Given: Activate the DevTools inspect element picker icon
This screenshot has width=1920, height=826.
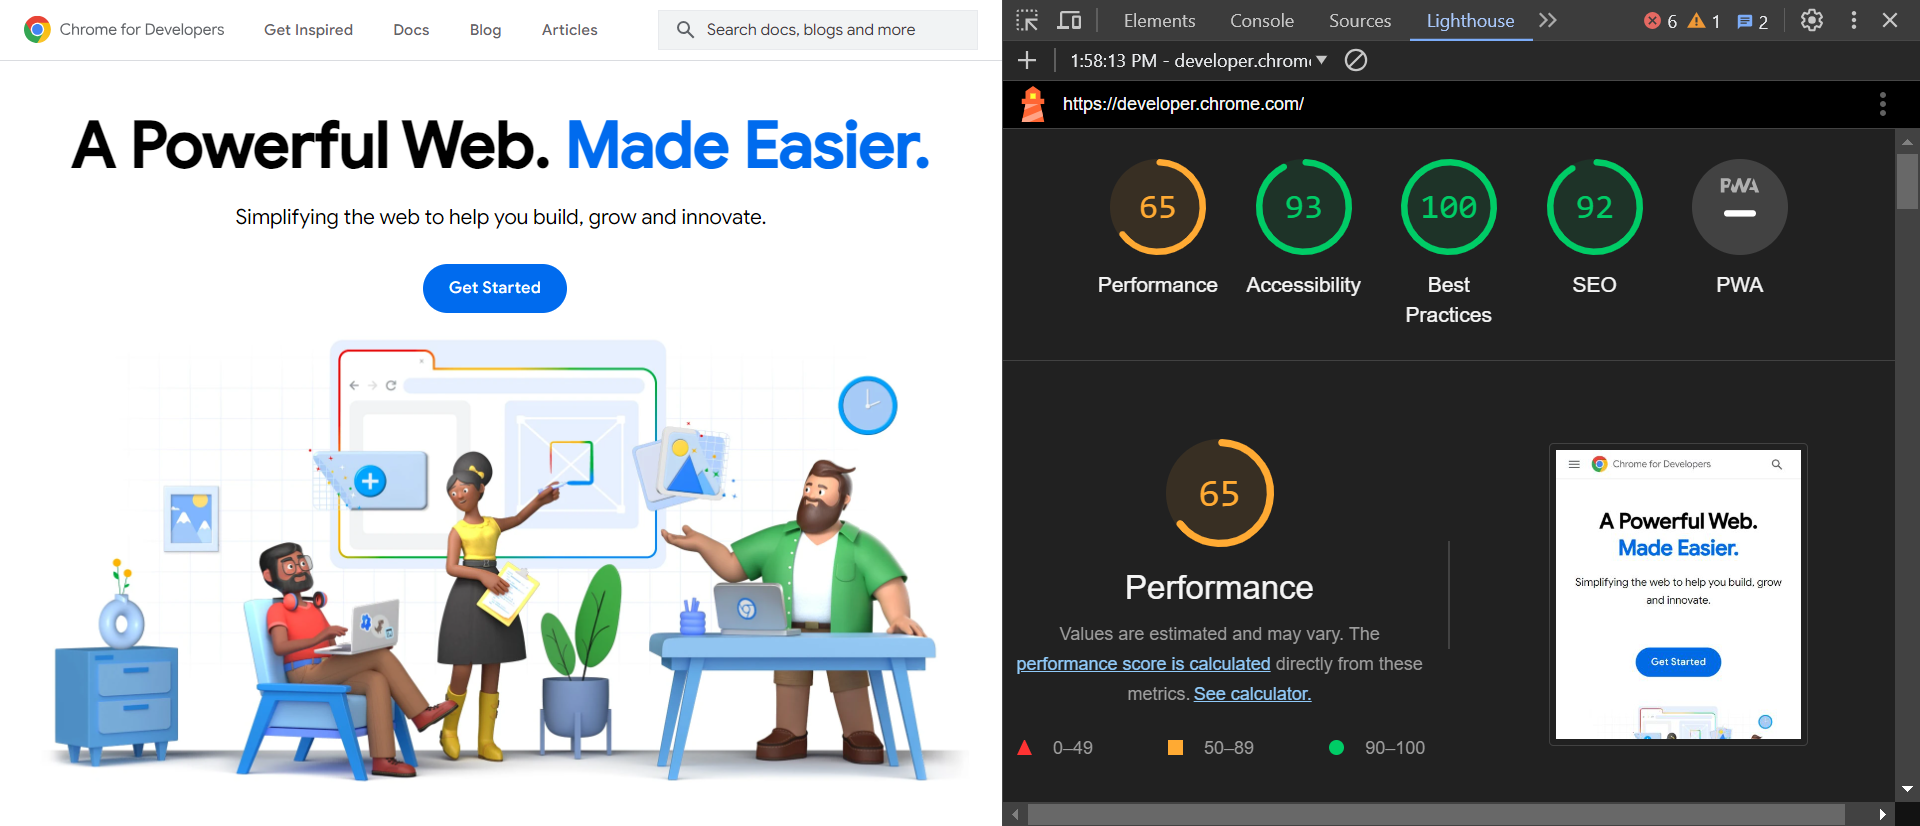Looking at the screenshot, I should pos(1027,20).
